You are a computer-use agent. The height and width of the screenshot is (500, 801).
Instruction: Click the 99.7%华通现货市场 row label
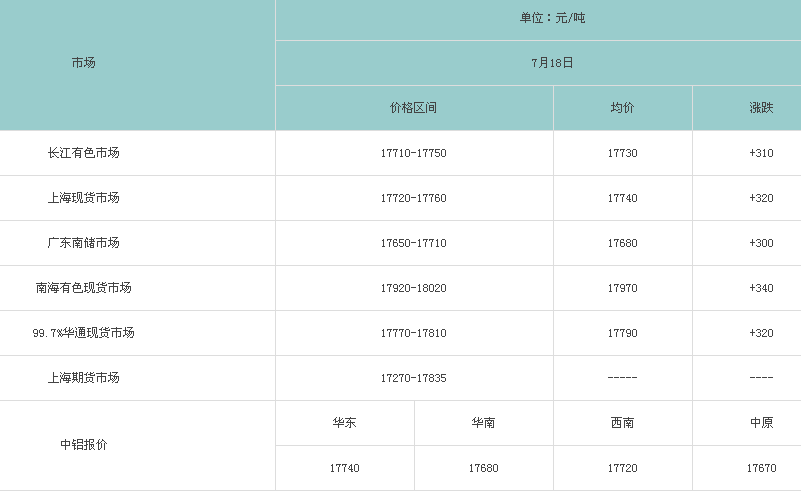[x=84, y=333]
